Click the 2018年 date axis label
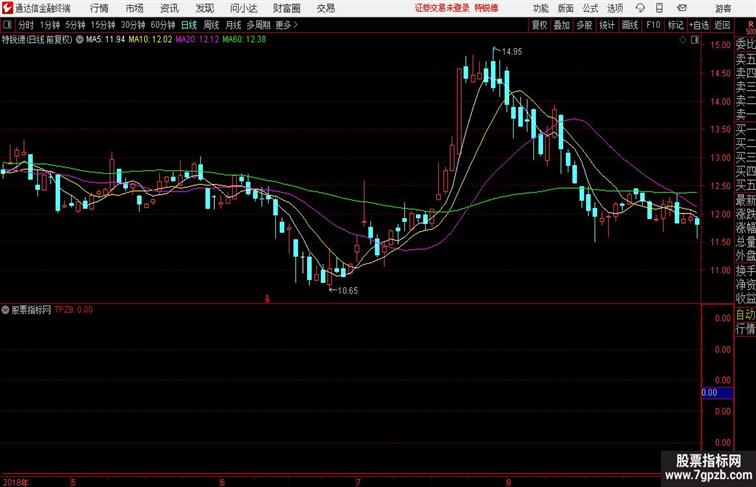 pyautogui.click(x=15, y=482)
